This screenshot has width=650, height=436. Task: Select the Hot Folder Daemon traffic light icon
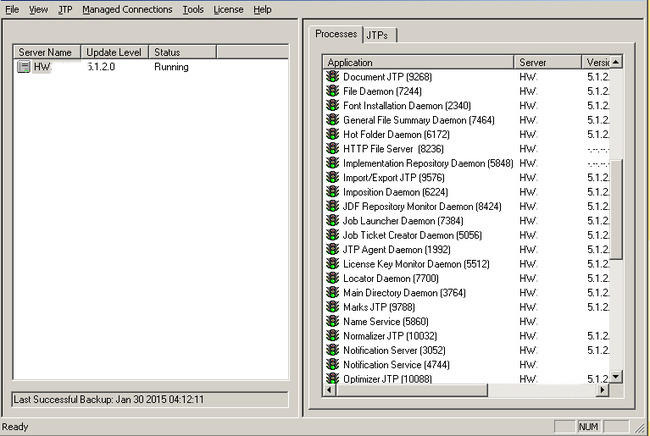coord(332,134)
